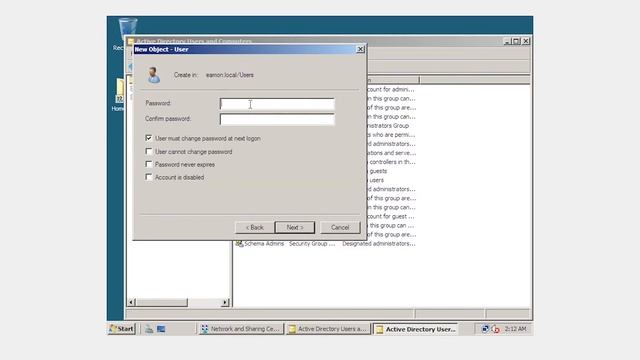Select the bold Active Directory User... taskbar button
Image resolution: width=640 pixels, height=360 pixels.
[x=415, y=329]
